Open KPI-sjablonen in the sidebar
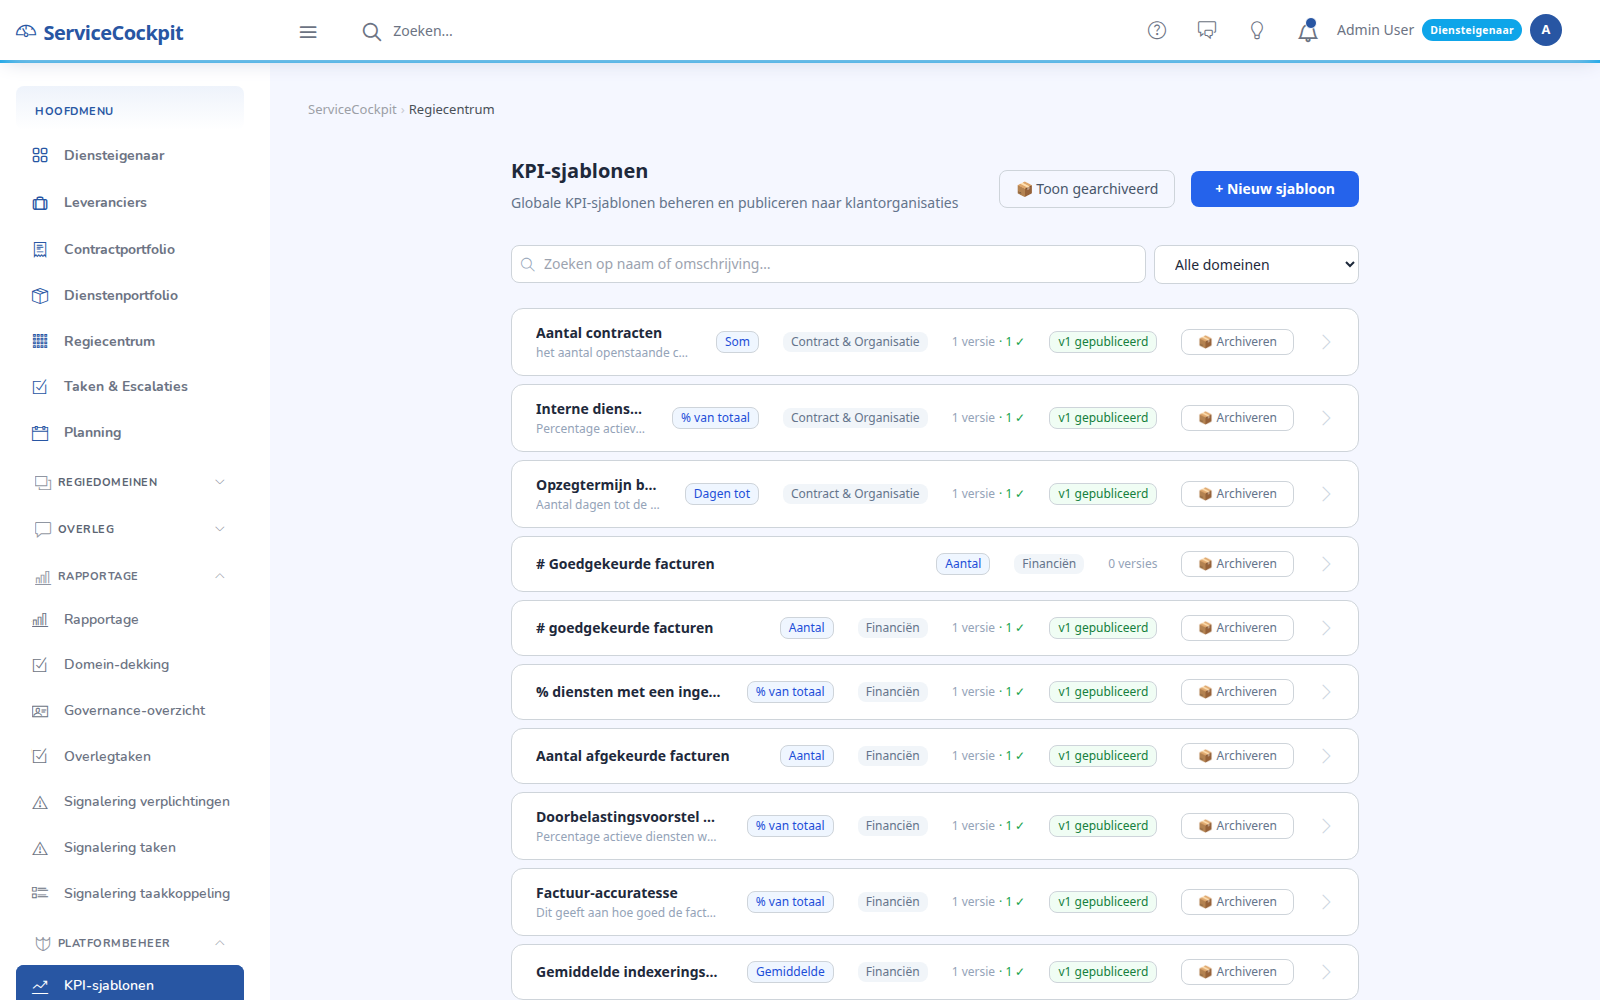Viewport: 1600px width, 1000px height. 130,985
